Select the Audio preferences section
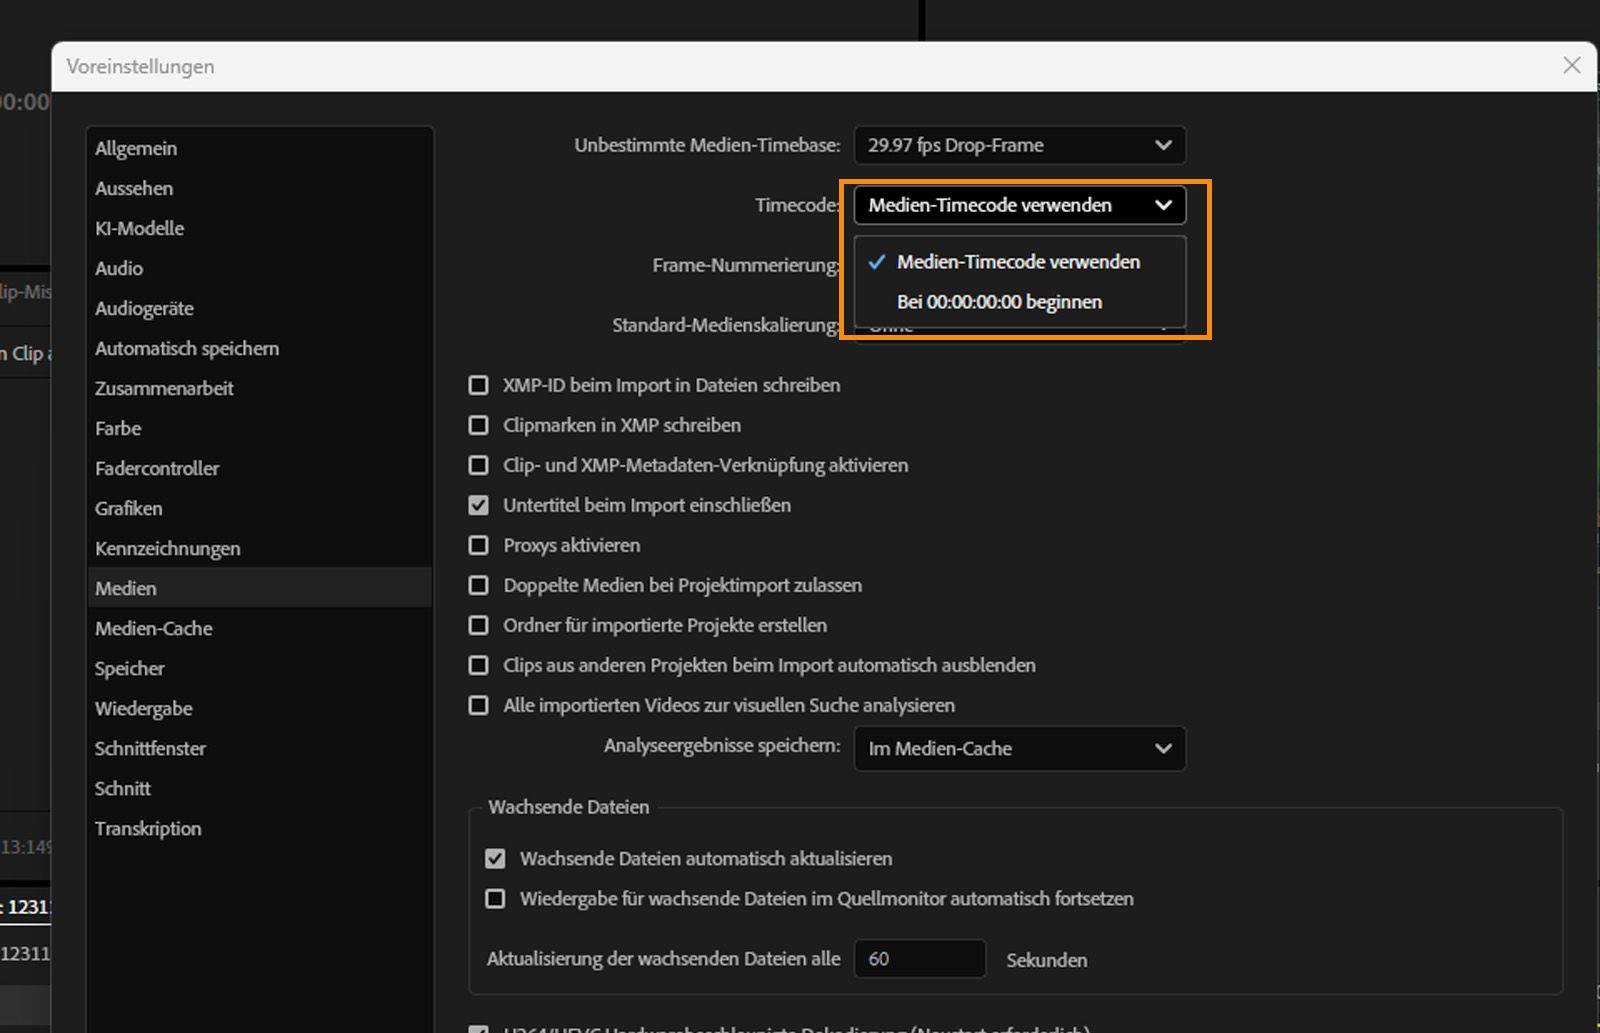Image resolution: width=1600 pixels, height=1033 pixels. 118,268
